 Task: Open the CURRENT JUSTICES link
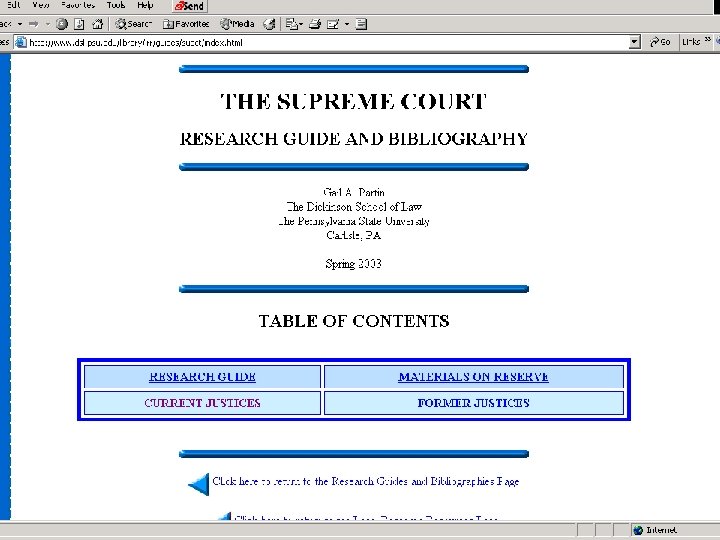point(202,403)
